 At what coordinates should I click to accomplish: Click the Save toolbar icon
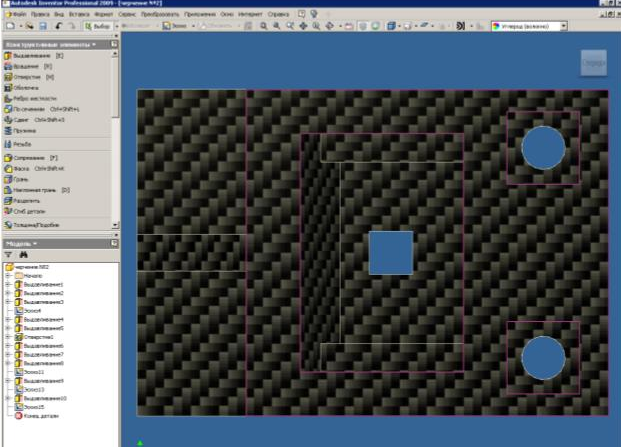[43, 26]
